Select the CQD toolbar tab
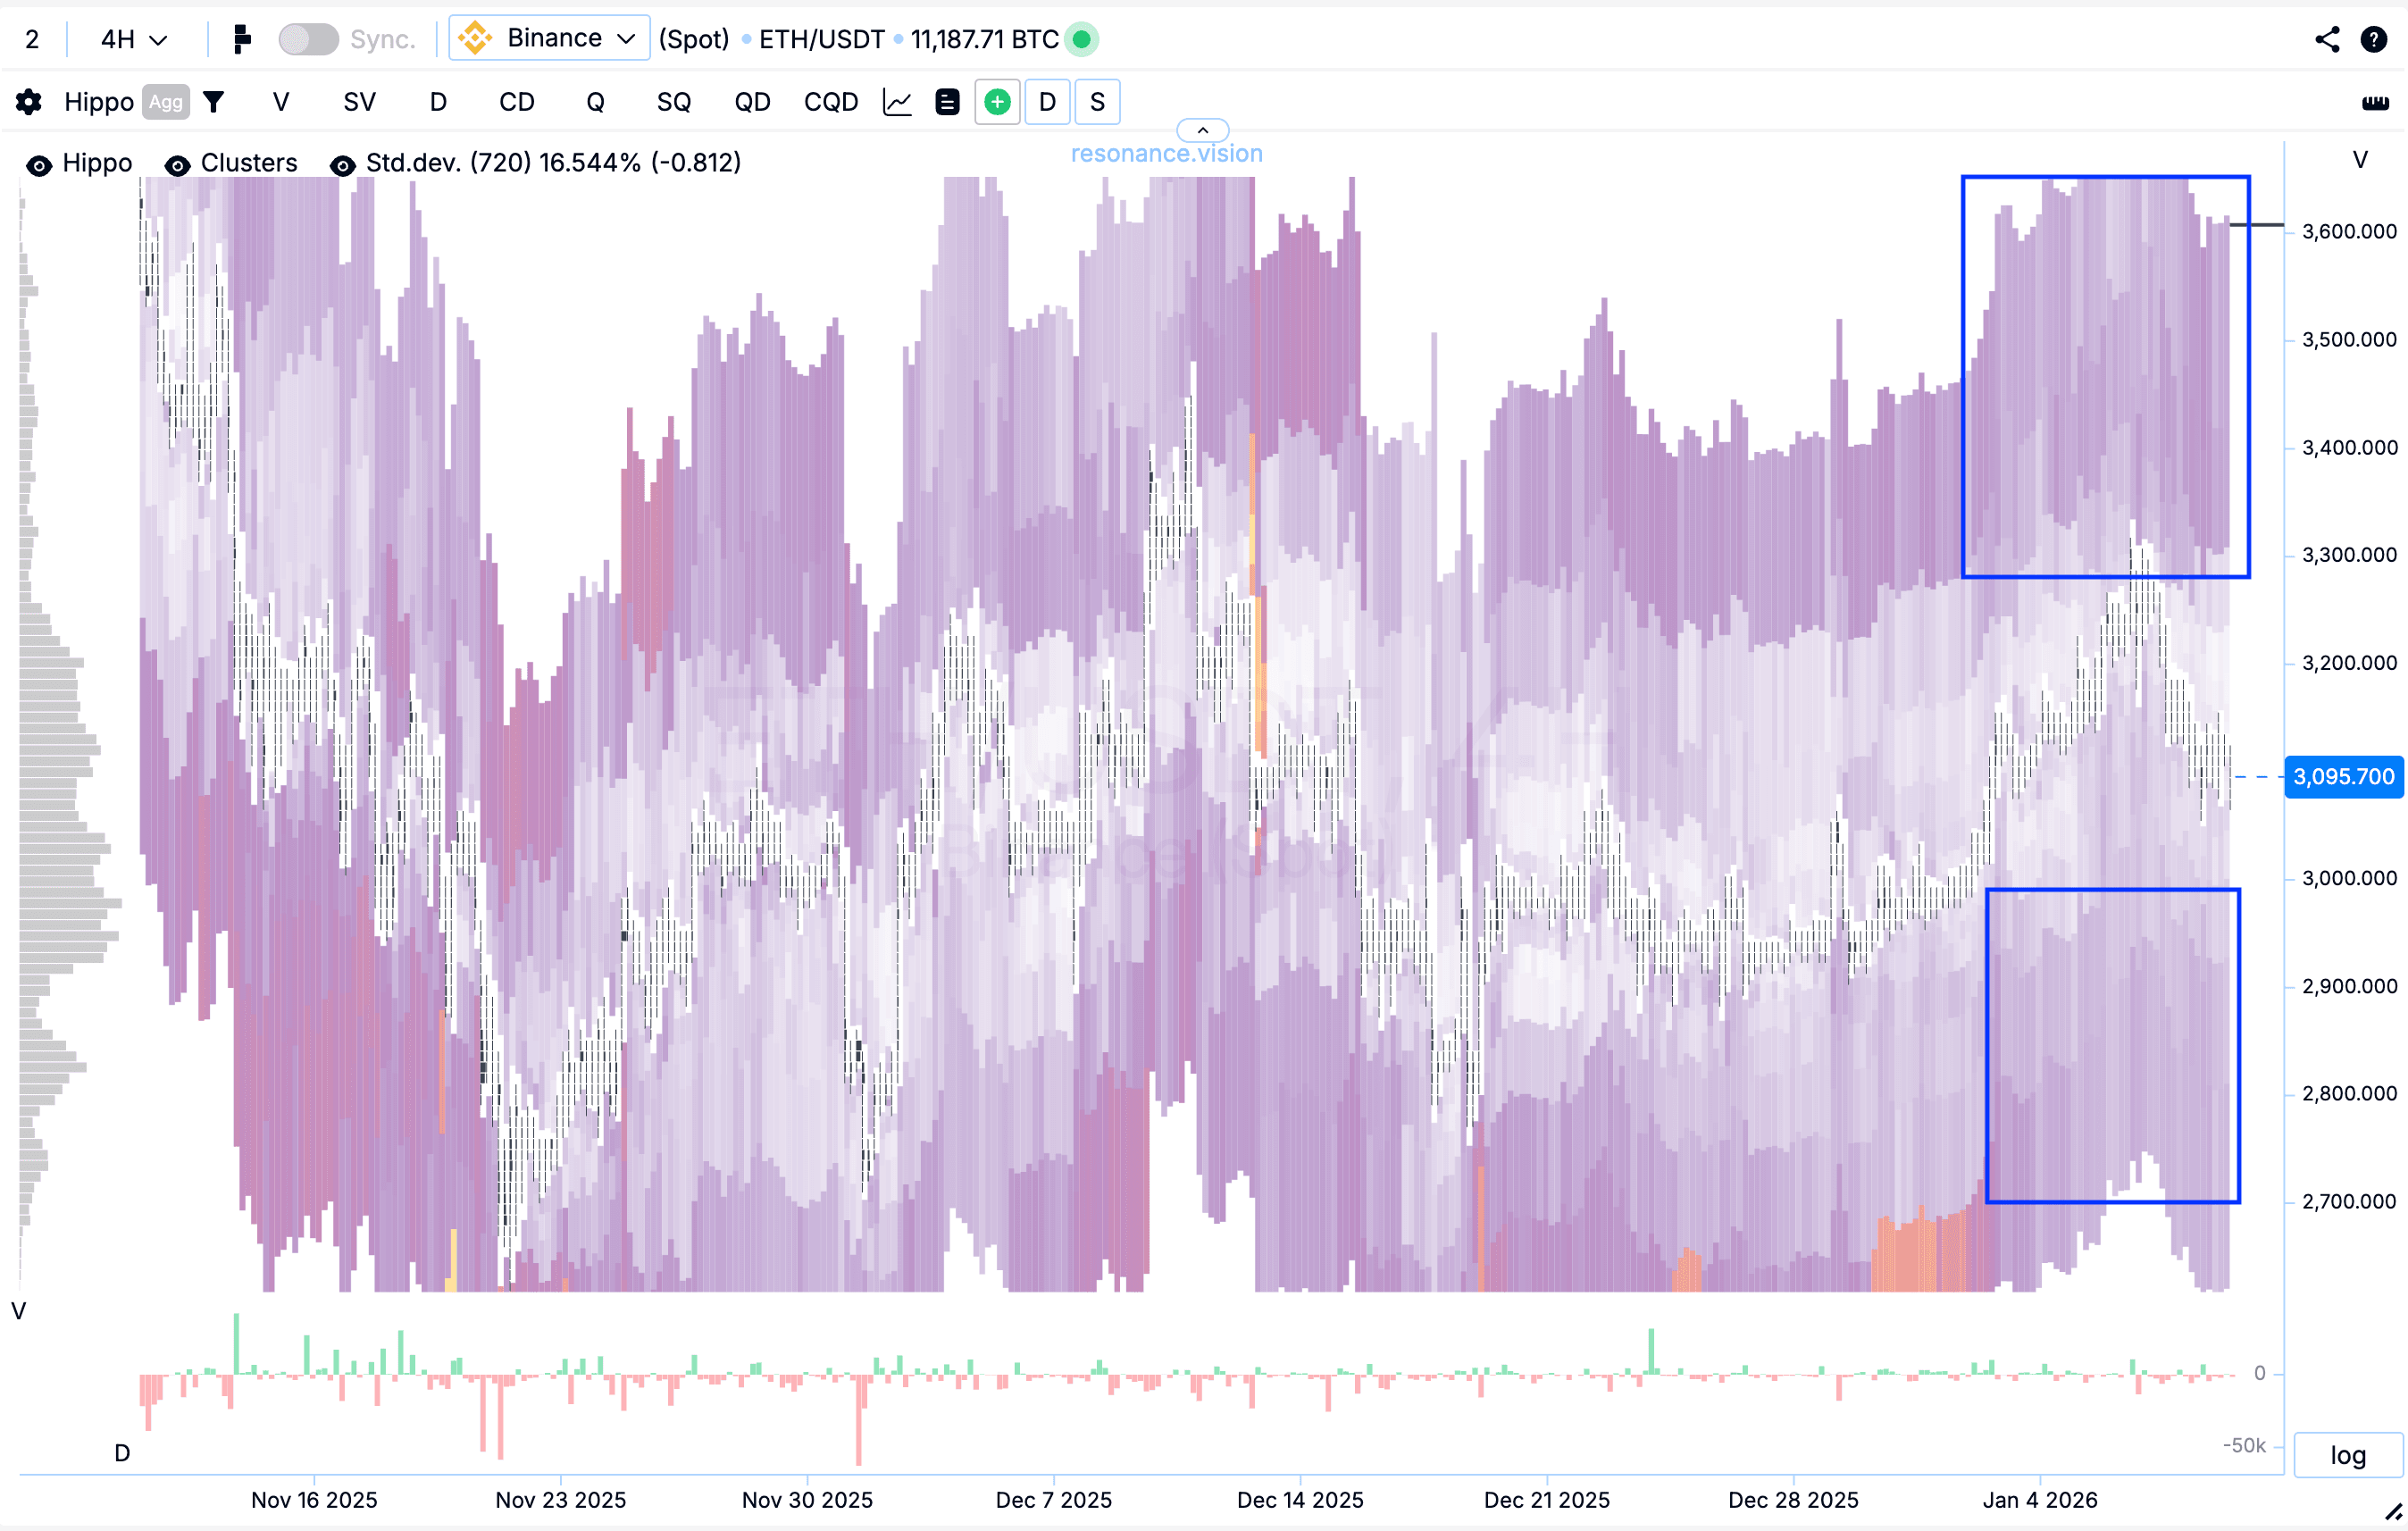2408x1531 pixels. (830, 102)
